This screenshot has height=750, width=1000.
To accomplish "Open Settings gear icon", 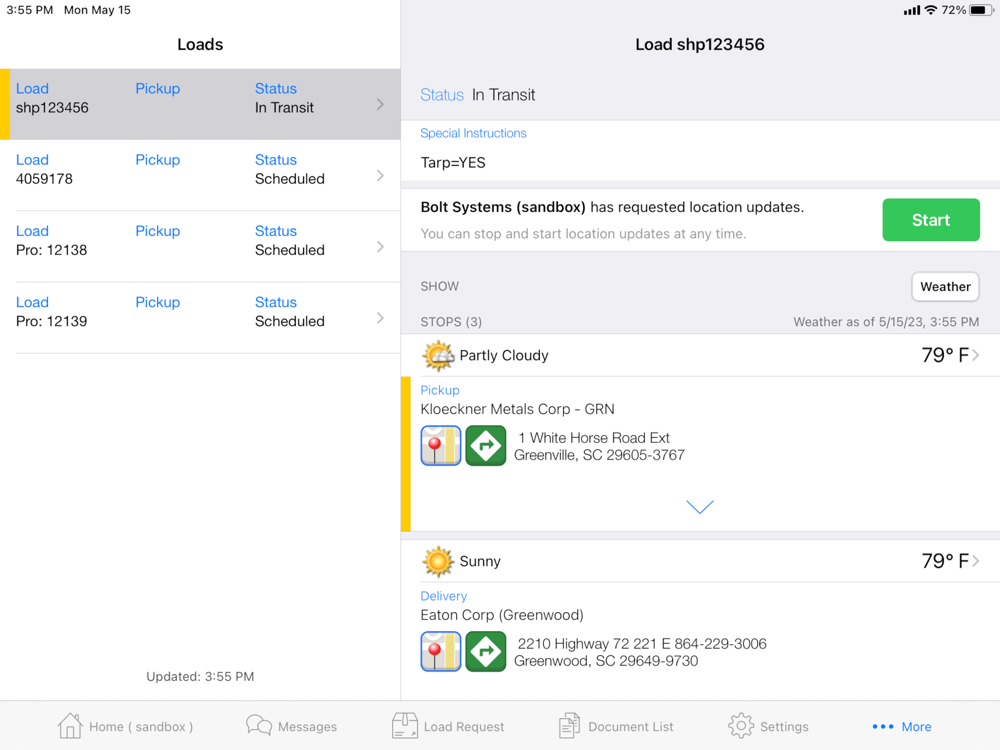I will click(x=741, y=726).
